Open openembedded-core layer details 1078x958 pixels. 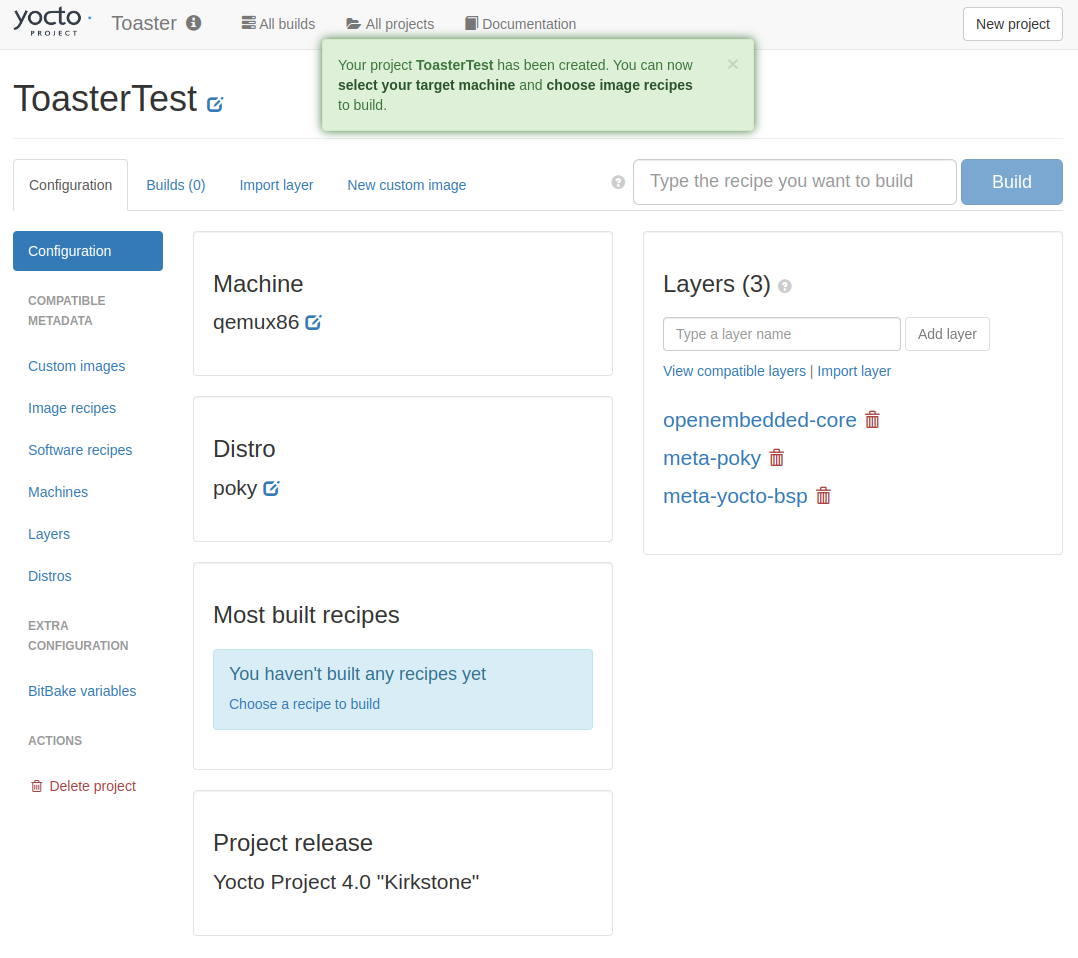click(x=760, y=420)
